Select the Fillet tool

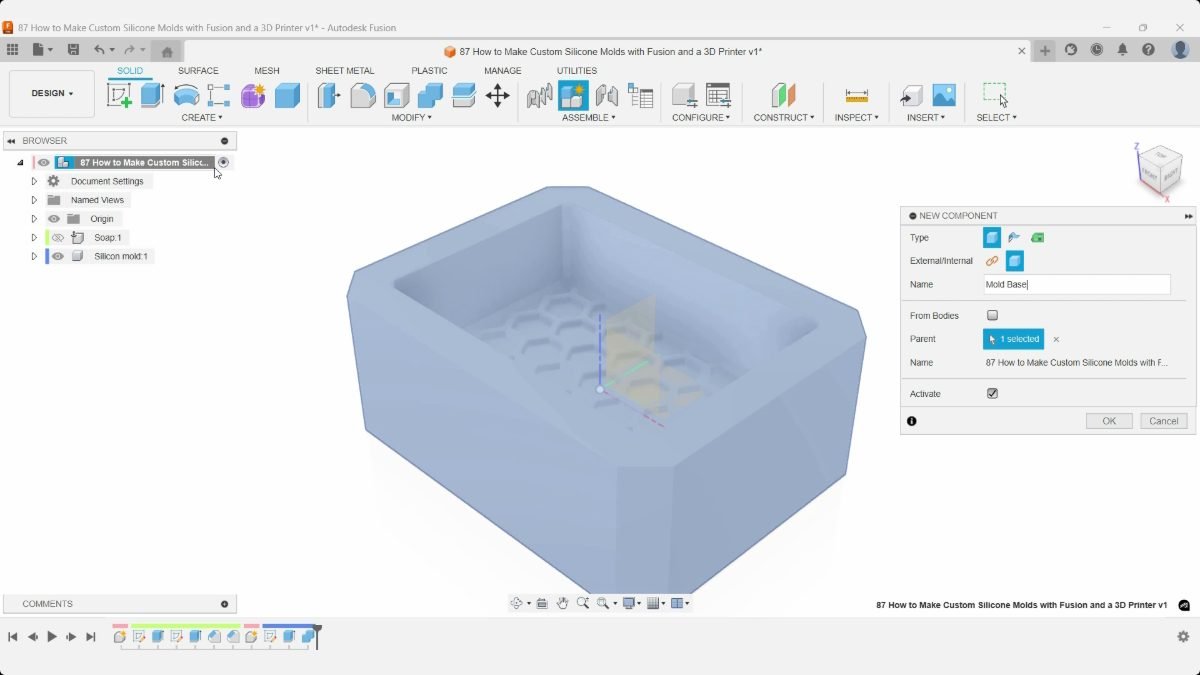tap(363, 95)
